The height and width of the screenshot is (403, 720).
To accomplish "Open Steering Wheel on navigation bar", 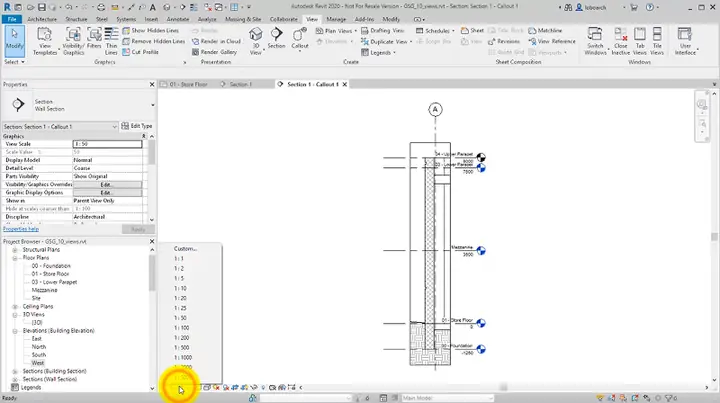I will coord(702,105).
